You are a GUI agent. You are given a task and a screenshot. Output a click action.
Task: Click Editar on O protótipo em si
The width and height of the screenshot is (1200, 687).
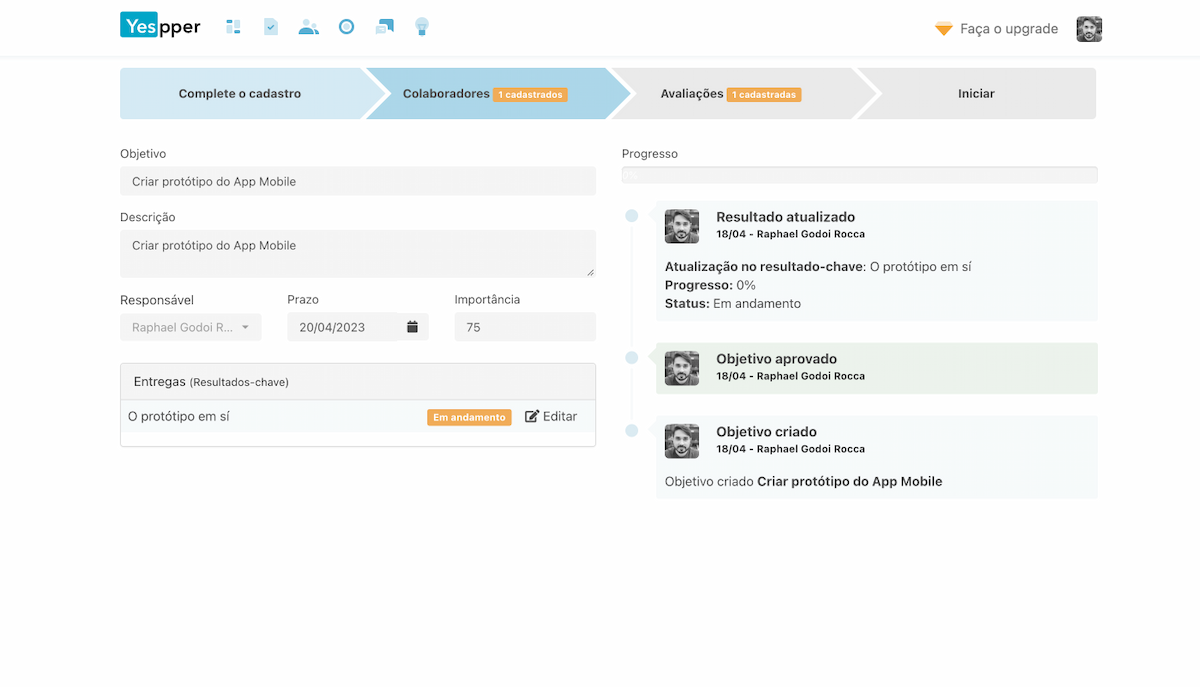click(x=551, y=417)
